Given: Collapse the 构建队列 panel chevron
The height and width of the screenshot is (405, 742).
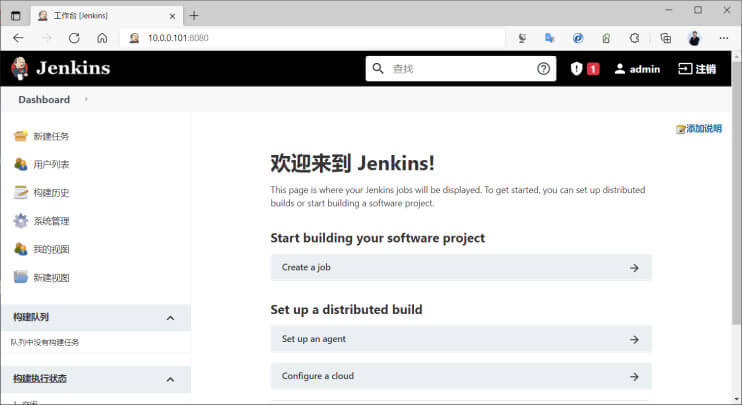Looking at the screenshot, I should pos(170,318).
